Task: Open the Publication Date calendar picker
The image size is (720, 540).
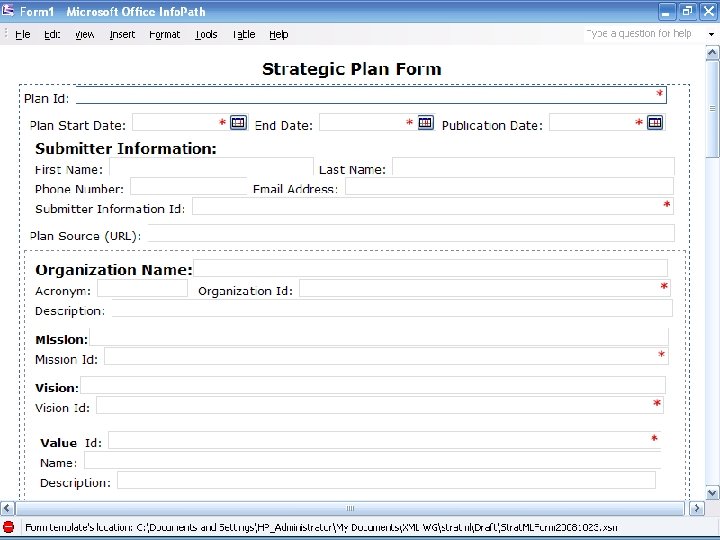Action: 655,123
